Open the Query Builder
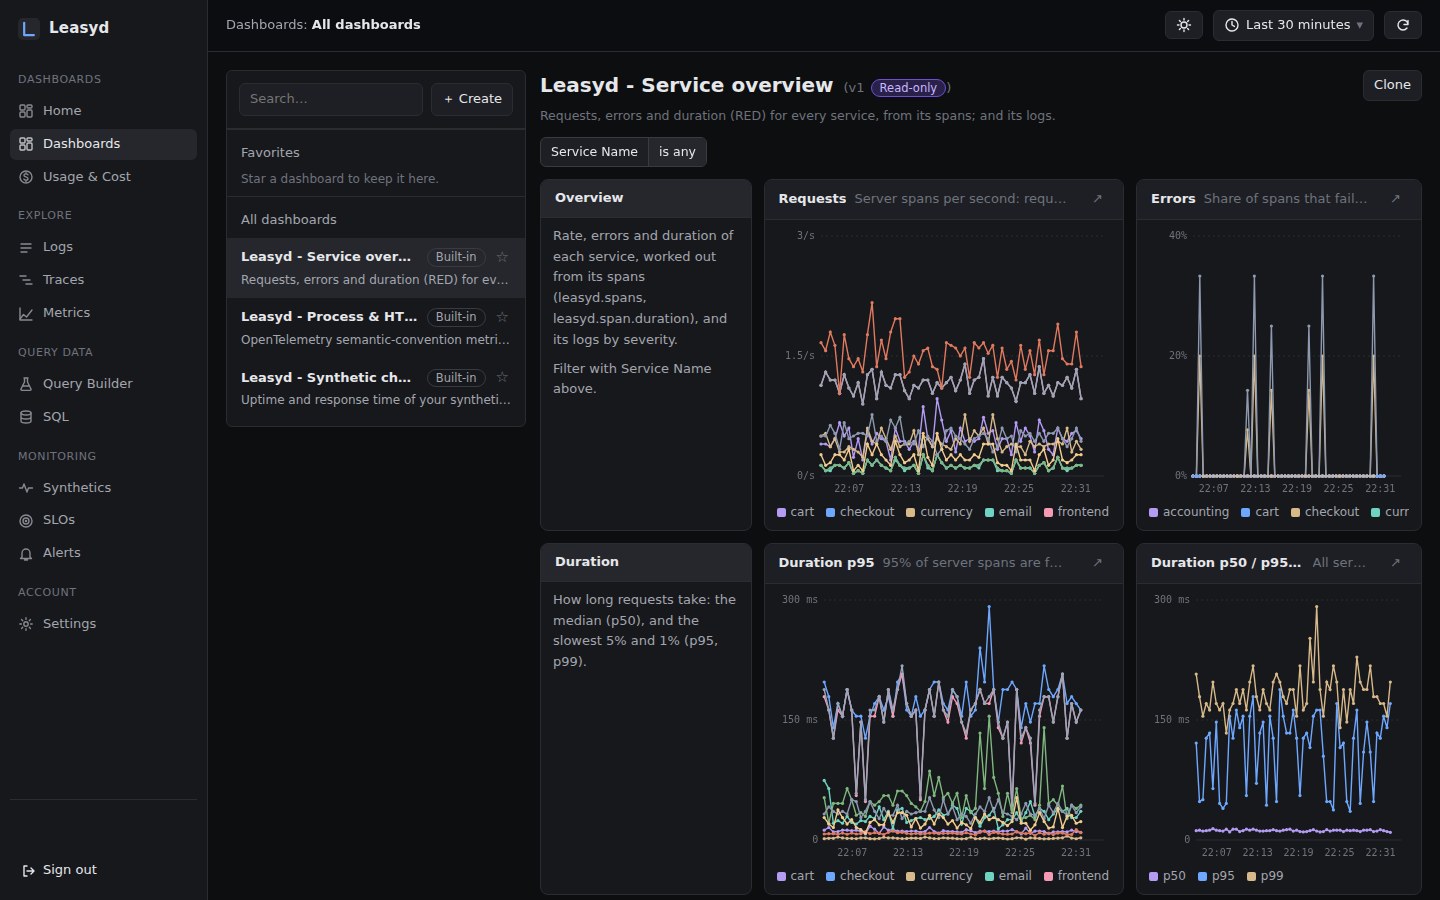 pyautogui.click(x=103, y=384)
